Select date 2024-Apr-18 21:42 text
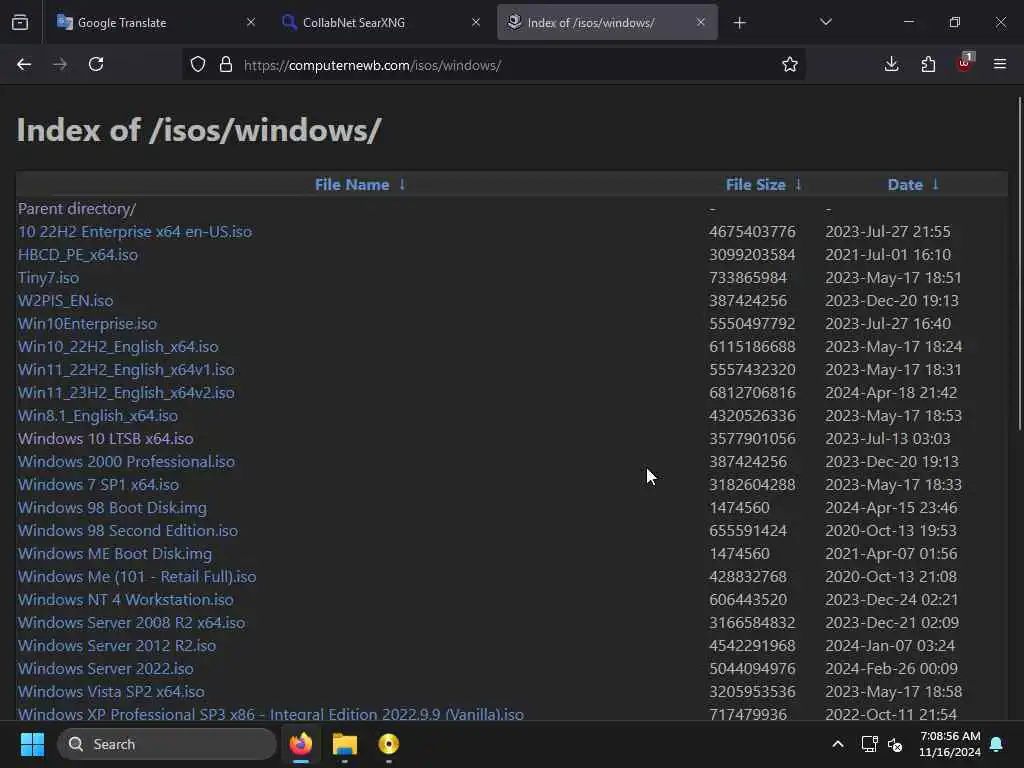Screen dimensions: 1024x768 point(891,392)
